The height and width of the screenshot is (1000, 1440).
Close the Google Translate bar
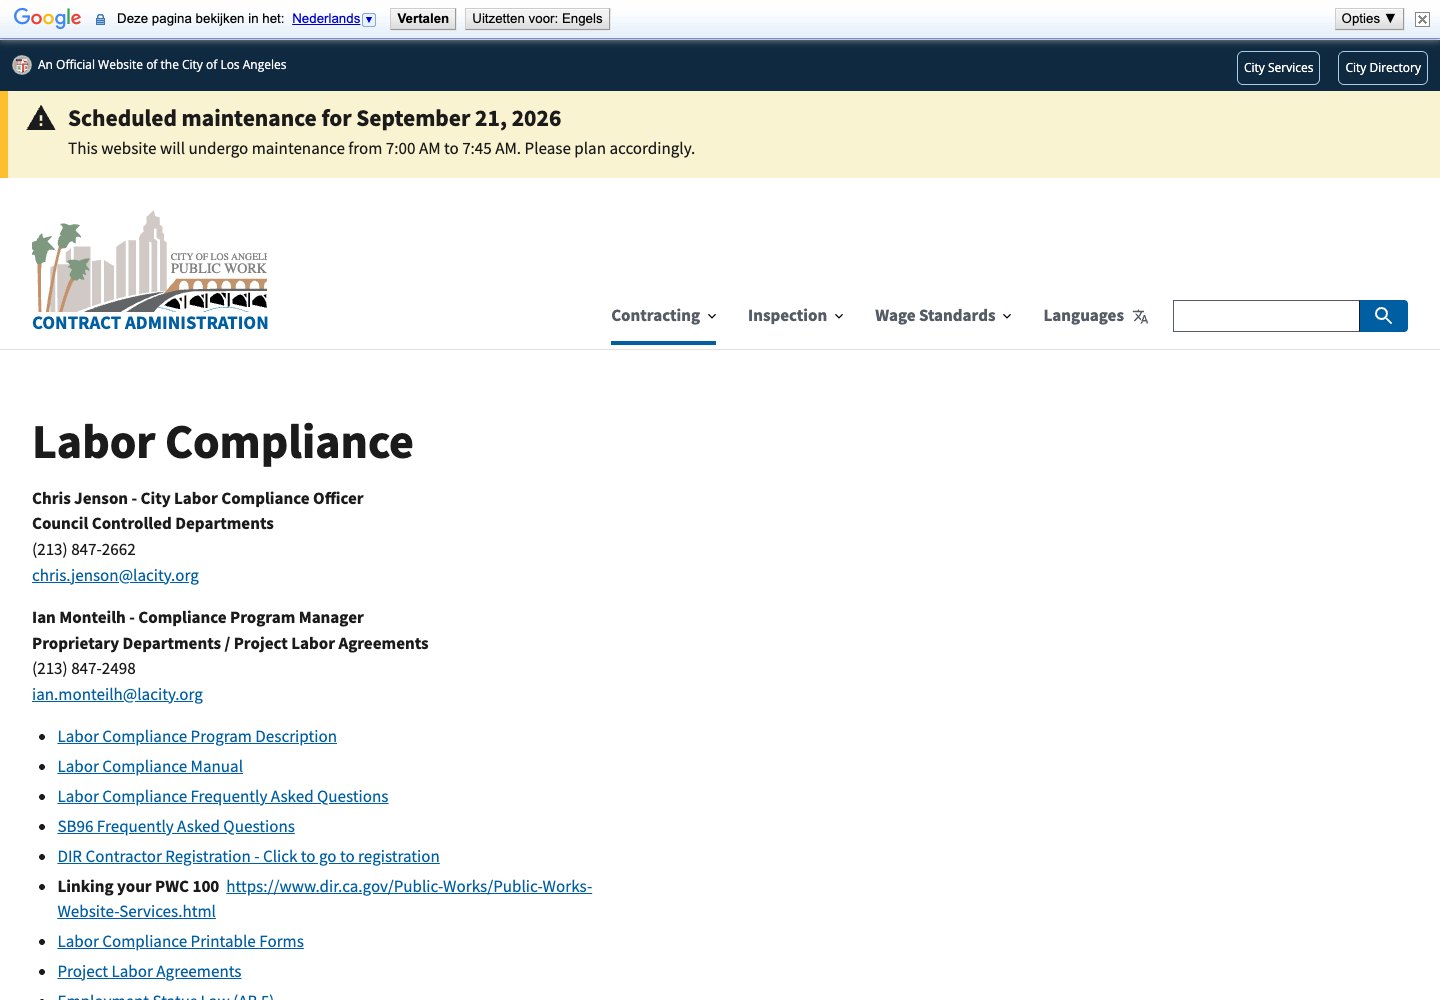pyautogui.click(x=1422, y=19)
